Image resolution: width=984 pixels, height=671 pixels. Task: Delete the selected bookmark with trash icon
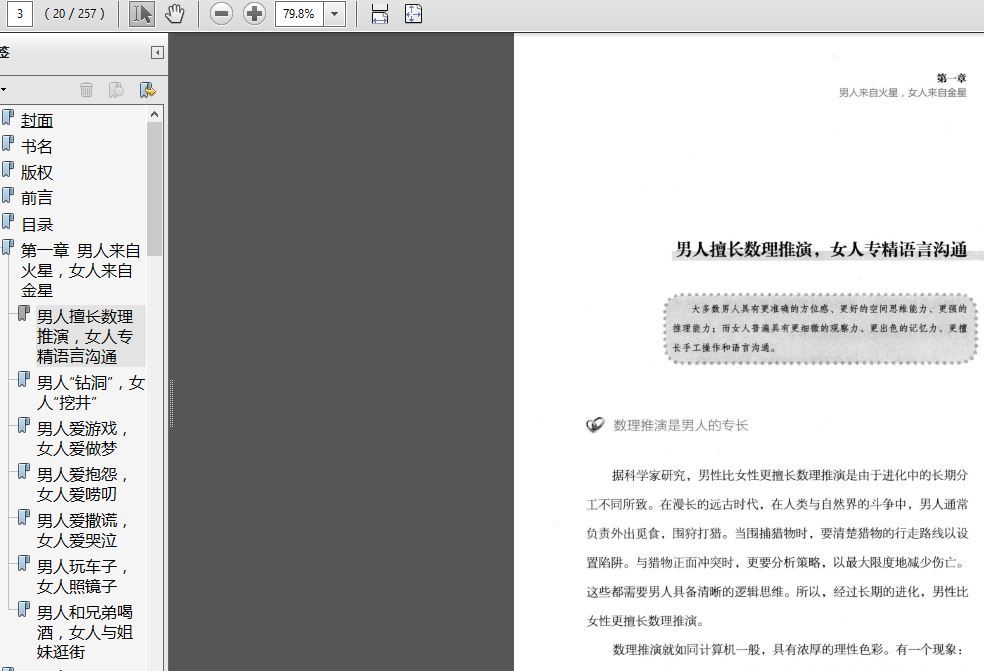point(87,90)
